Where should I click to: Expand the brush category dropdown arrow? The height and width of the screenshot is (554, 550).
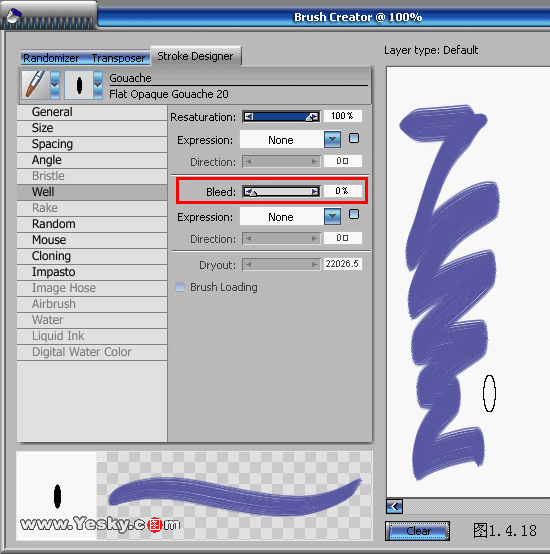coord(55,85)
